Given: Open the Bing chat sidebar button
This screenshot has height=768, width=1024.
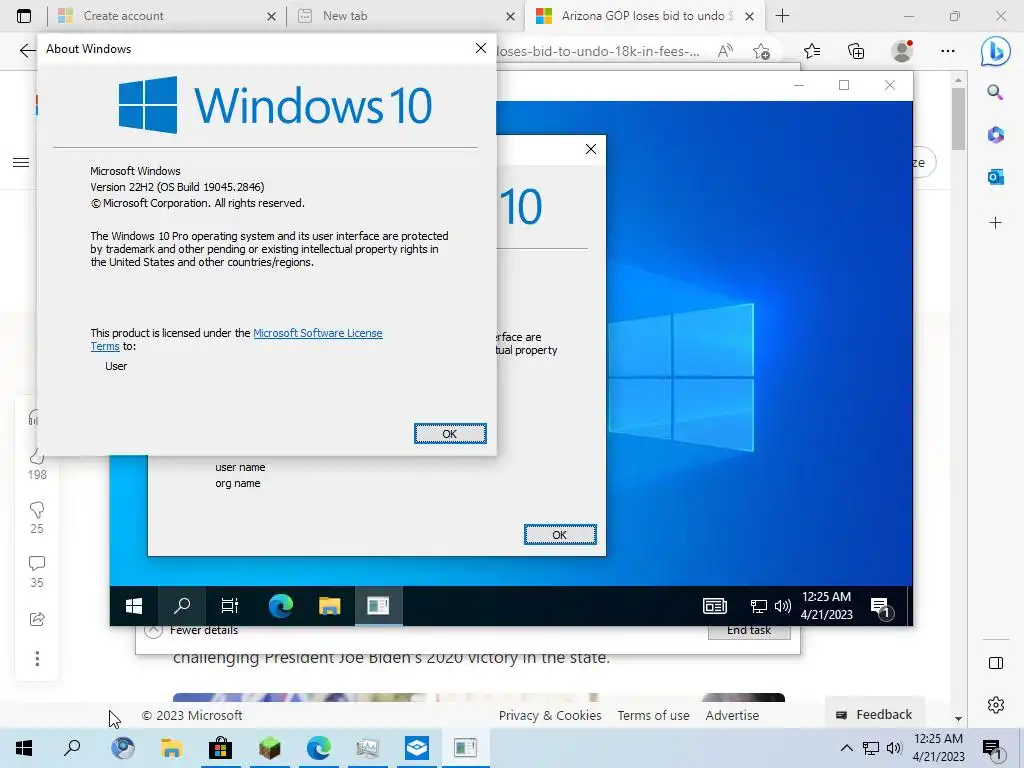Looking at the screenshot, I should coord(995,51).
